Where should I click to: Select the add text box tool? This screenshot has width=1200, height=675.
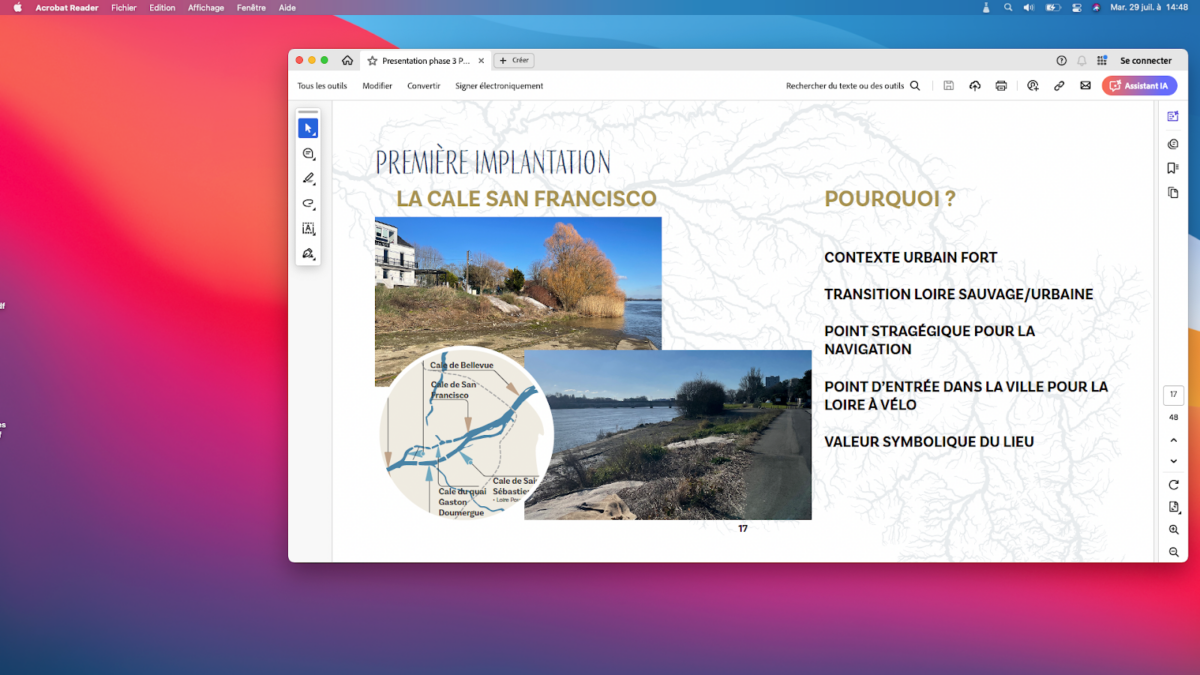tap(308, 229)
